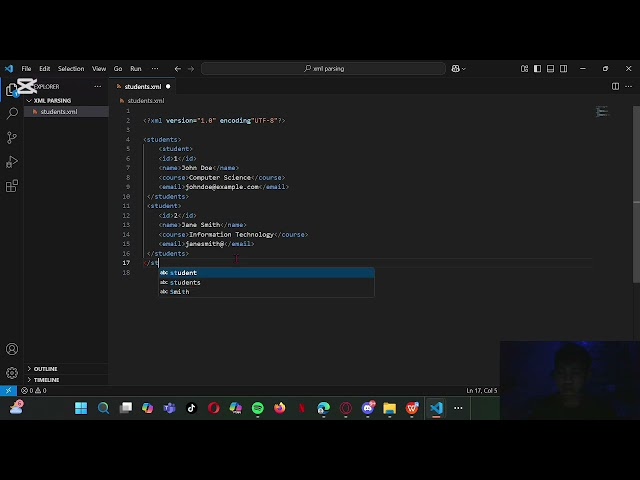
Task: Open Windows Start menu
Action: point(81,408)
